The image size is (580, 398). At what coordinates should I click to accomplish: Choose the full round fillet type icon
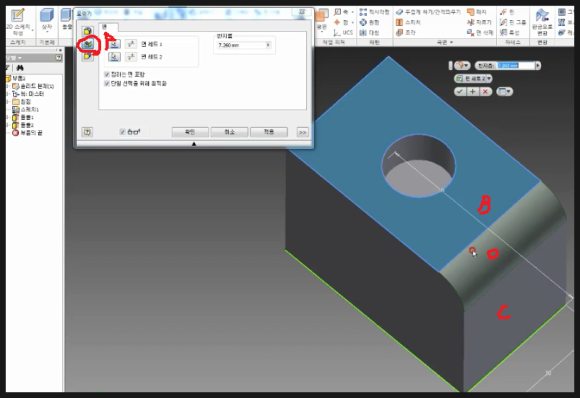click(x=88, y=56)
